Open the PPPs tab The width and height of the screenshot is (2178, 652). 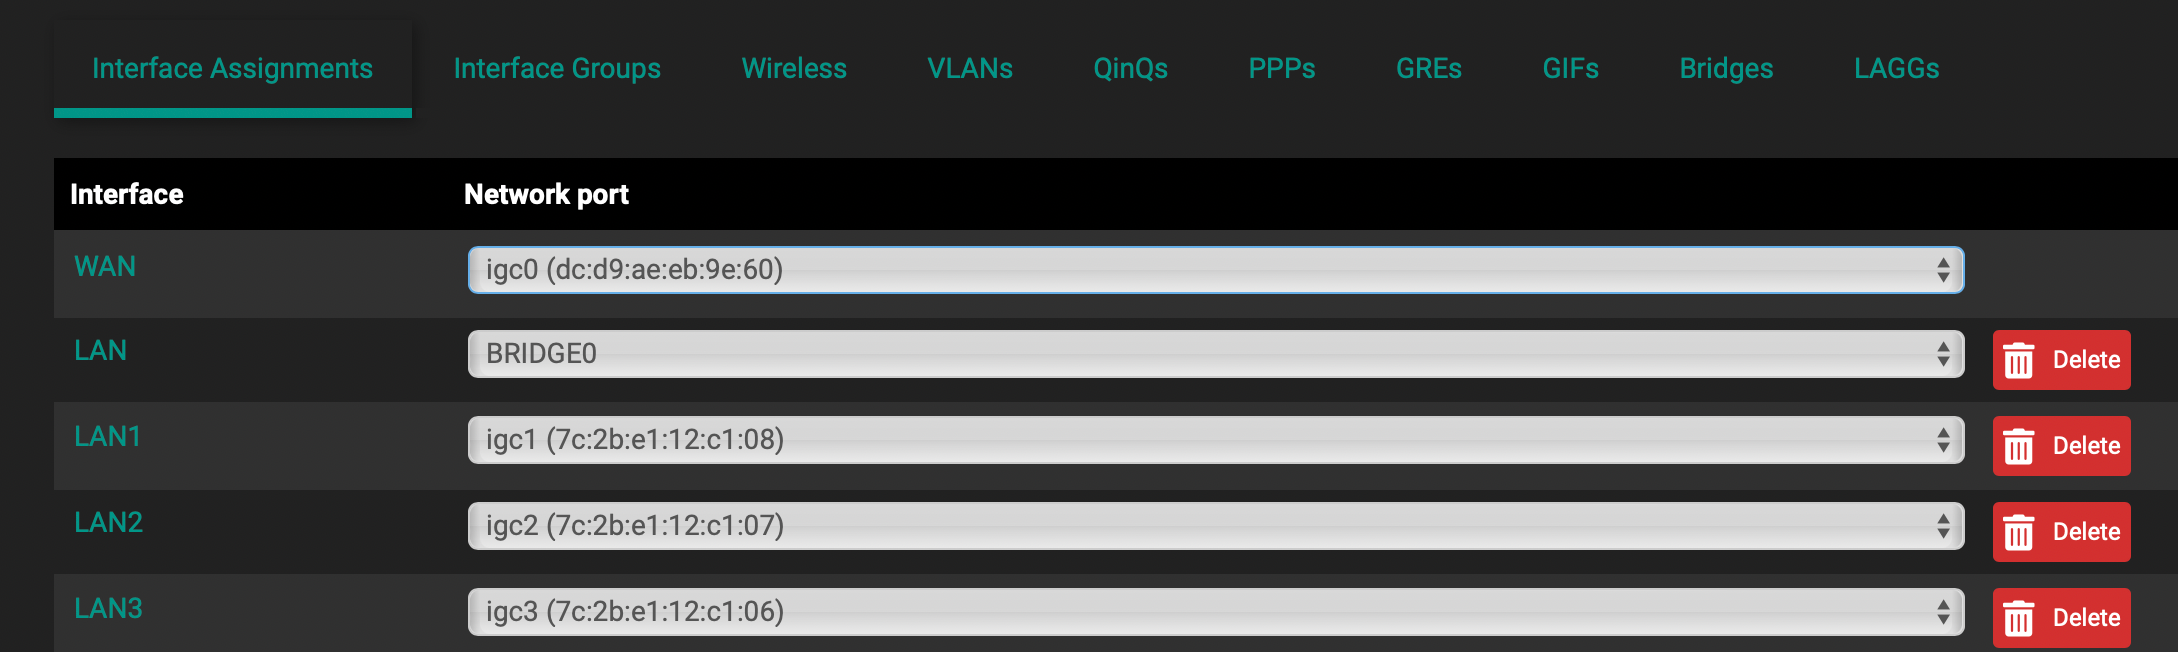point(1282,68)
